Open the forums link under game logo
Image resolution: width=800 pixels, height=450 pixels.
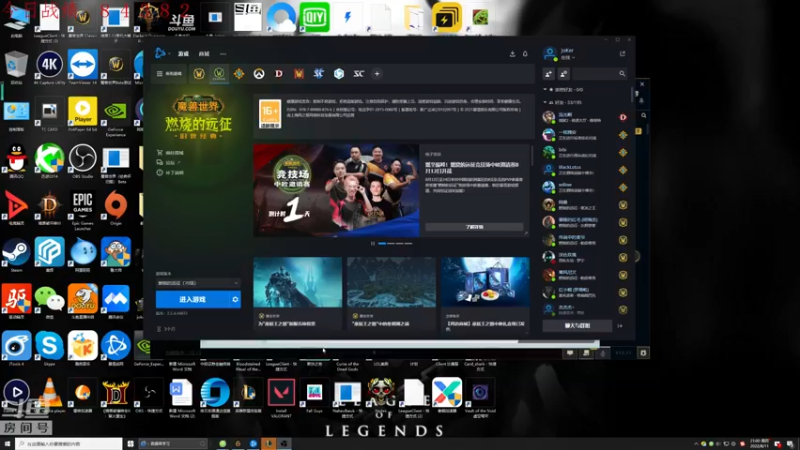tap(168, 162)
